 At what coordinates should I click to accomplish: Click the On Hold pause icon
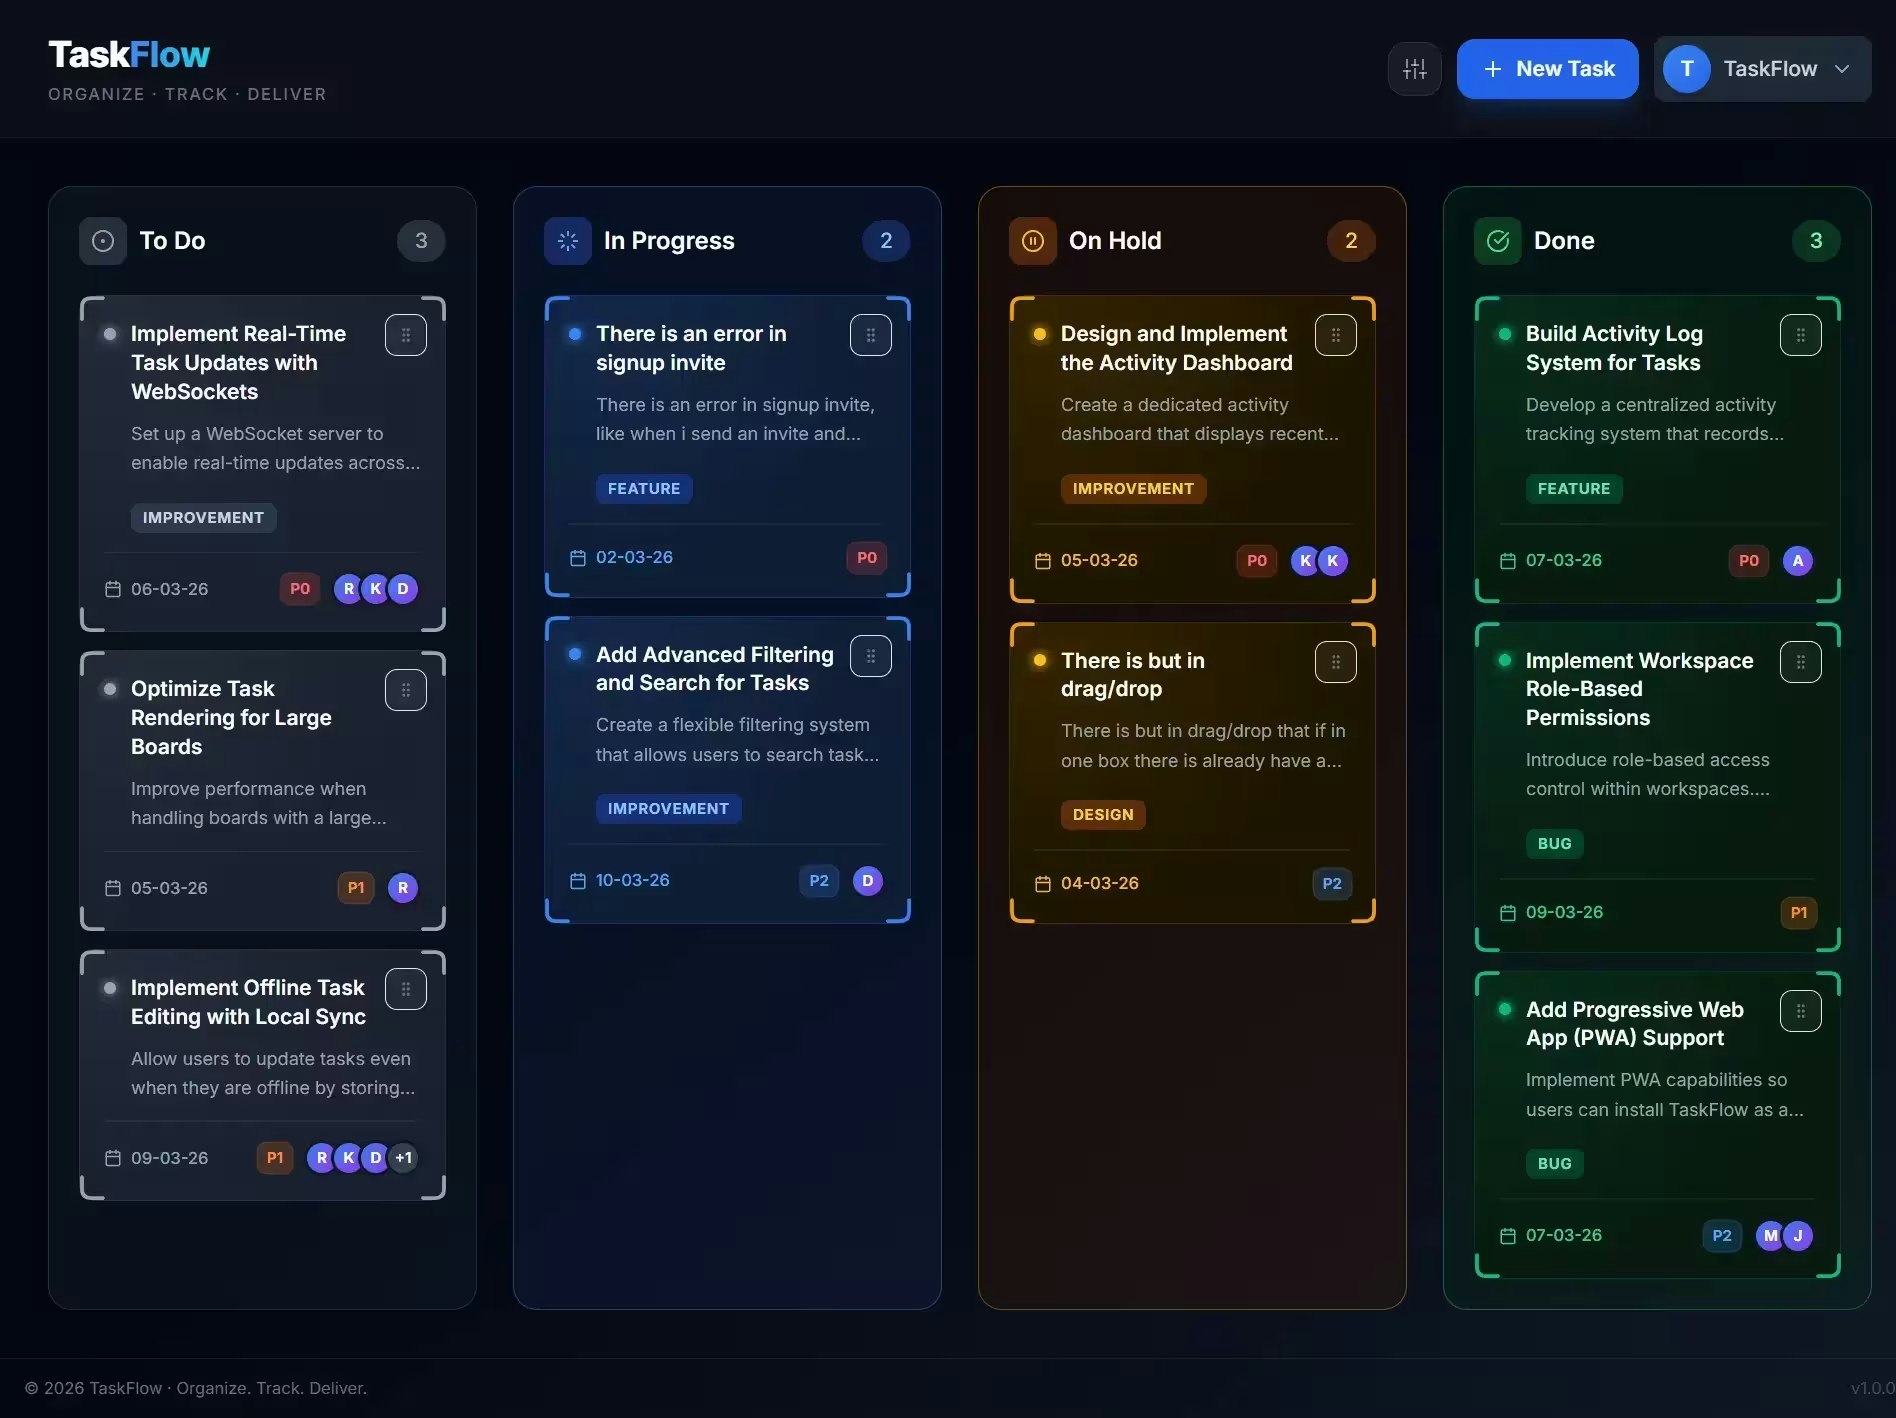(1032, 240)
